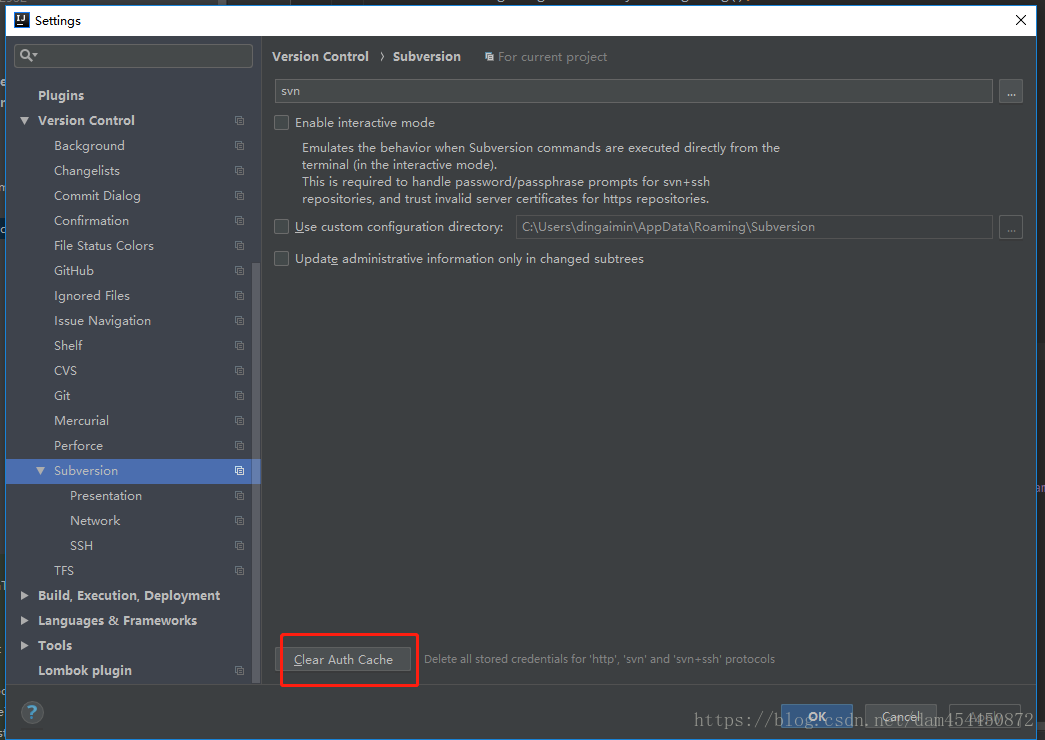The height and width of the screenshot is (740, 1045).
Task: Select Presentation under Subversion
Action: tap(106, 495)
